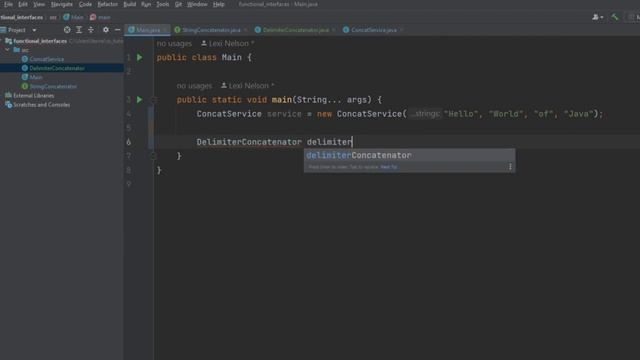The image size is (640, 360).
Task: Click the DelimiterConcatenator type on line 6
Action: (249, 142)
